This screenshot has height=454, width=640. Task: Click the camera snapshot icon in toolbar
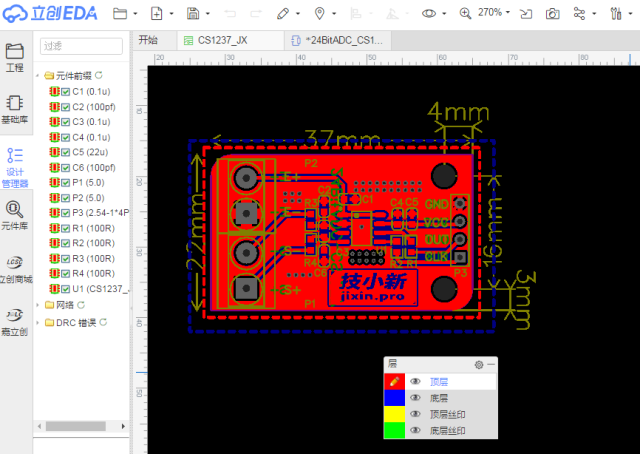click(552, 13)
